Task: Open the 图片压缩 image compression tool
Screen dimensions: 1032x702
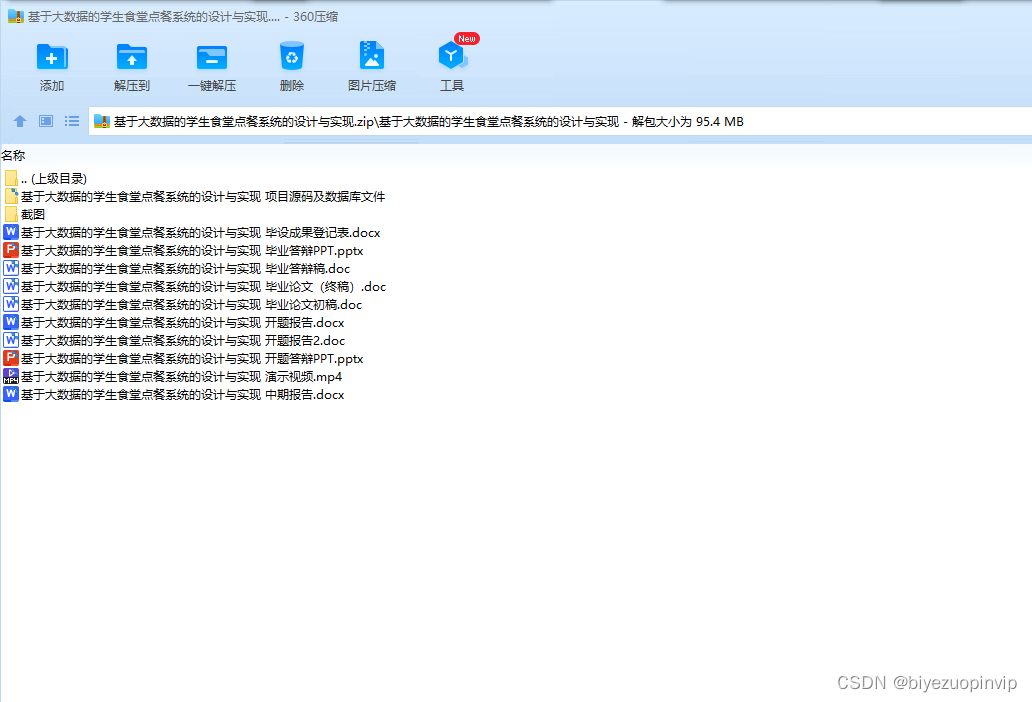Action: [372, 56]
